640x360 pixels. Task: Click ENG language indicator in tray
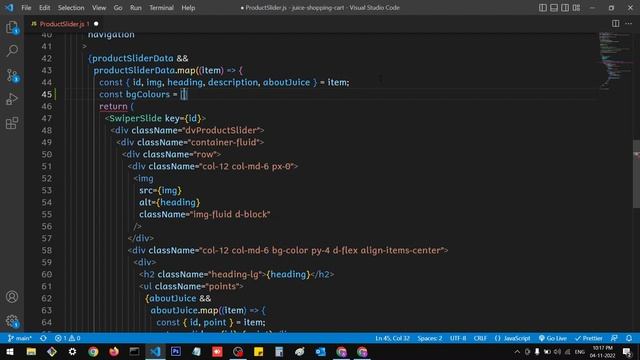[580, 351]
